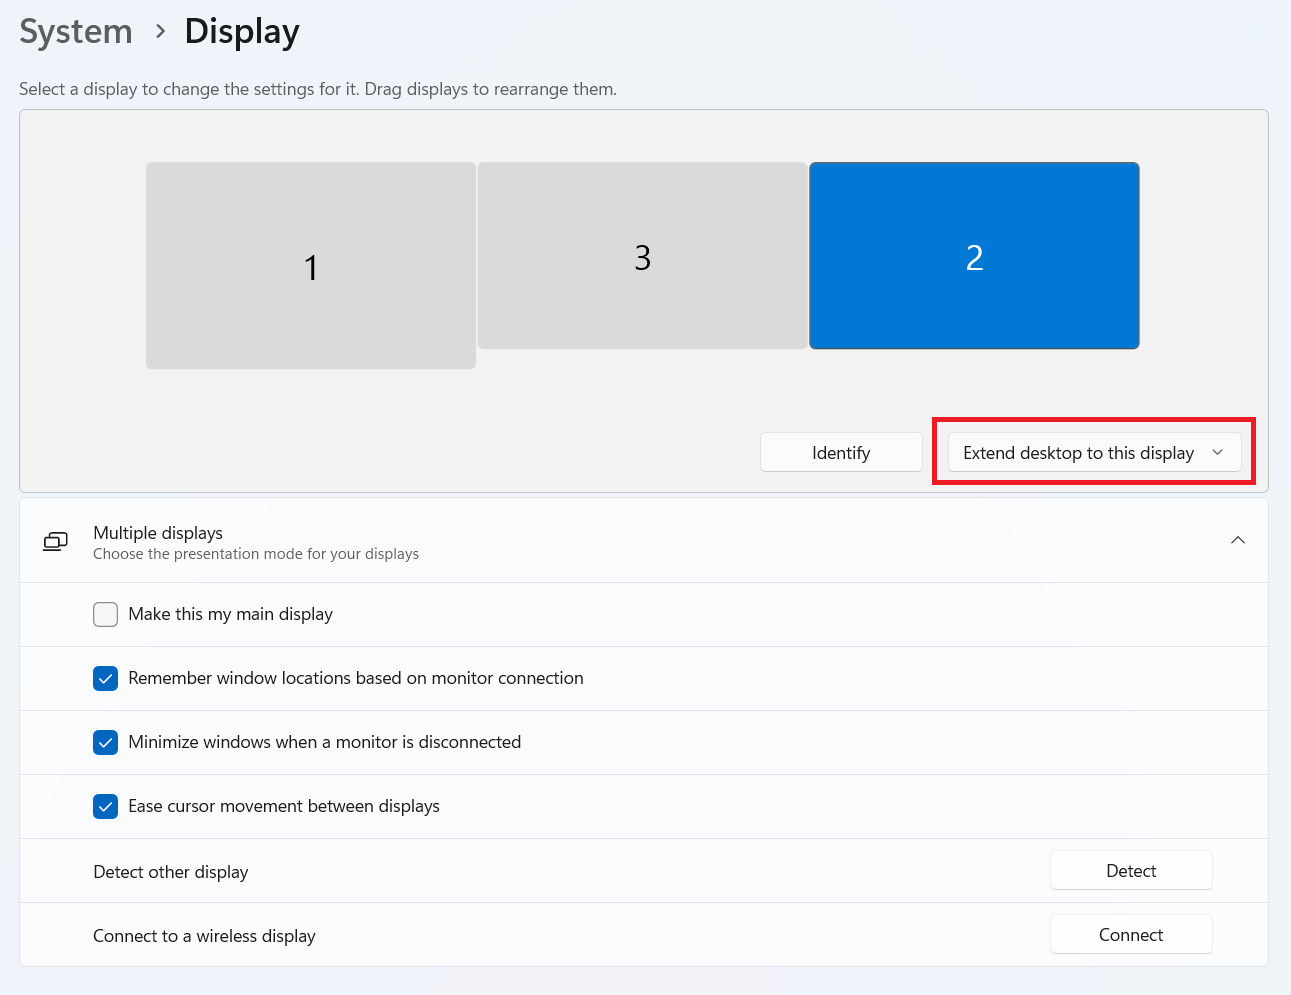This screenshot has height=995, width=1291.
Task: Uncheck Remember window locations checkbox
Action: click(x=106, y=678)
